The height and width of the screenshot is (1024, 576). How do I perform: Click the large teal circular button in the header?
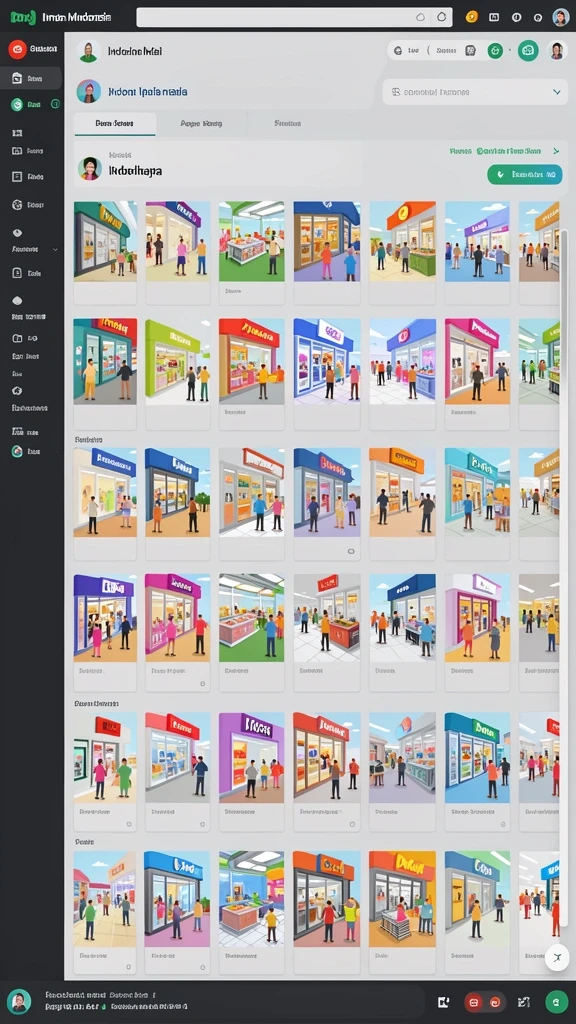(528, 50)
